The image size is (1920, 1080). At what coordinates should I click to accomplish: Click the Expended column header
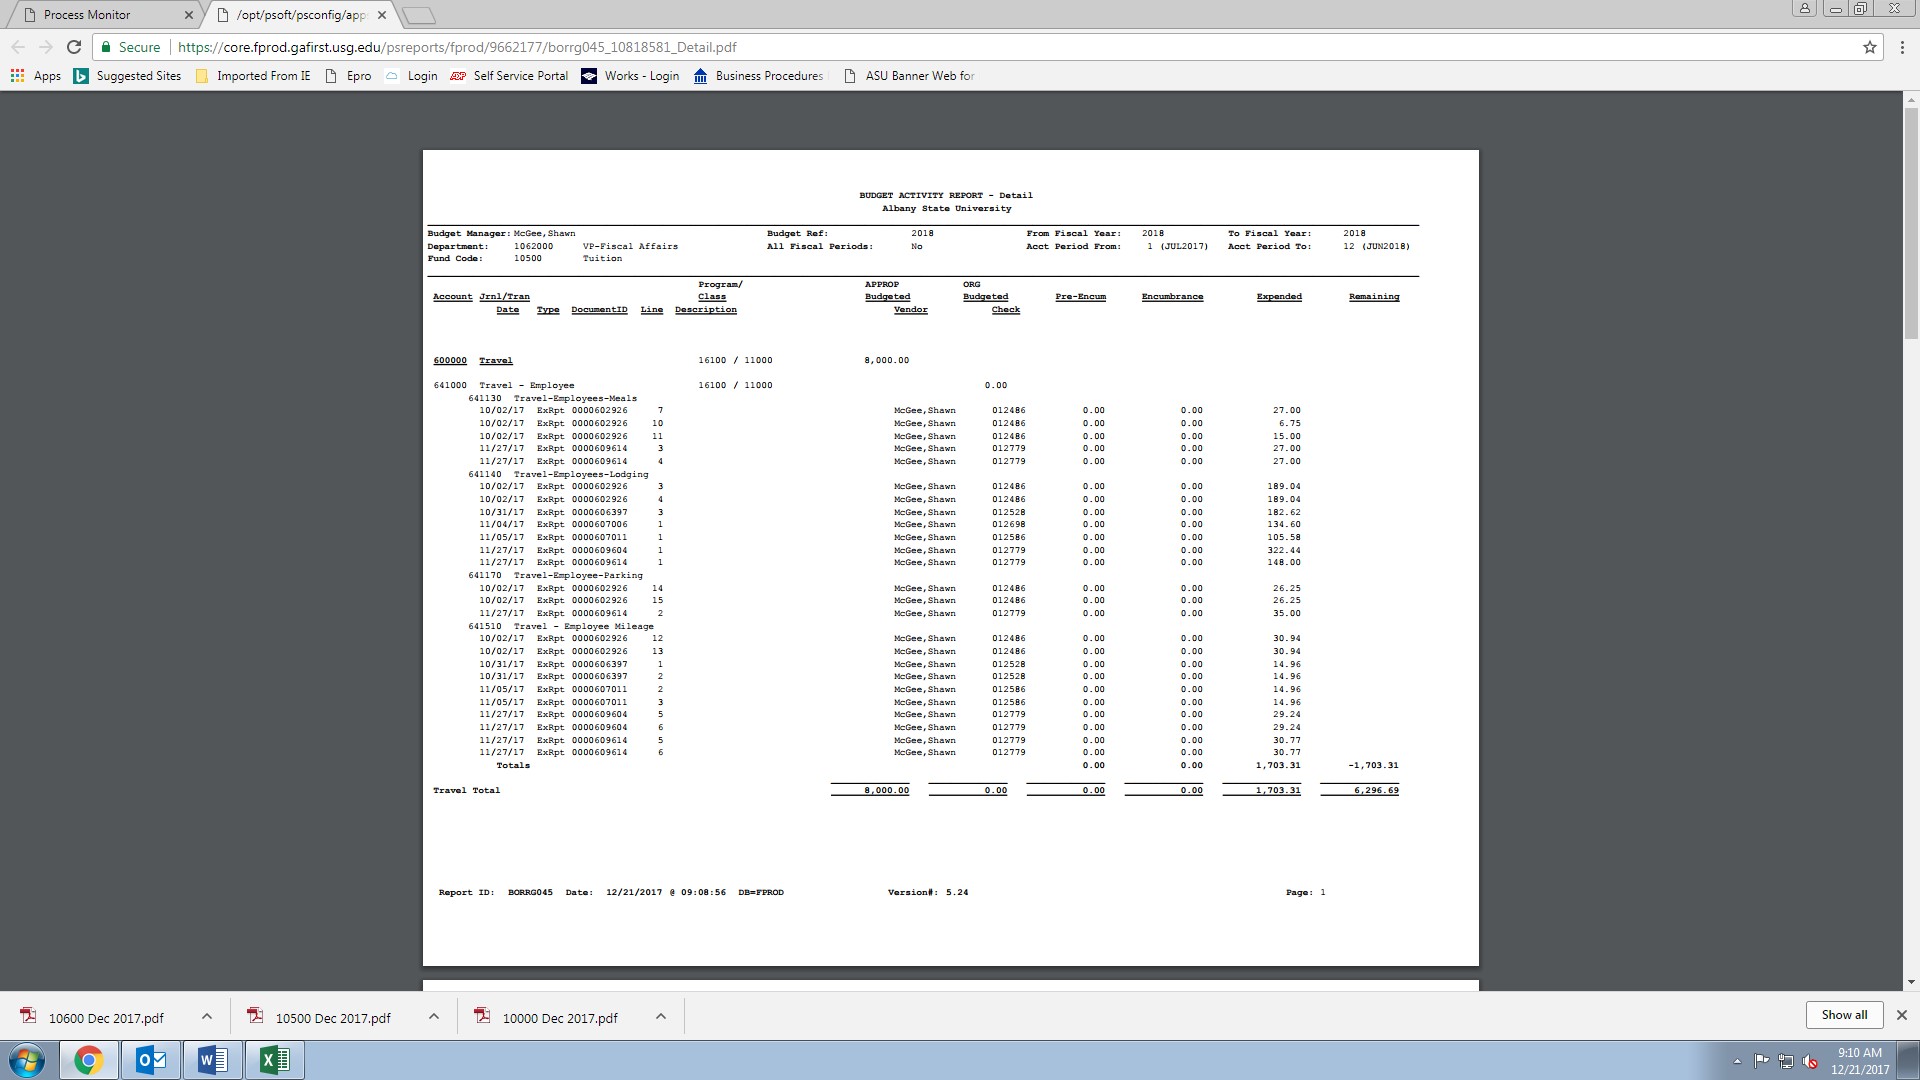(1279, 297)
